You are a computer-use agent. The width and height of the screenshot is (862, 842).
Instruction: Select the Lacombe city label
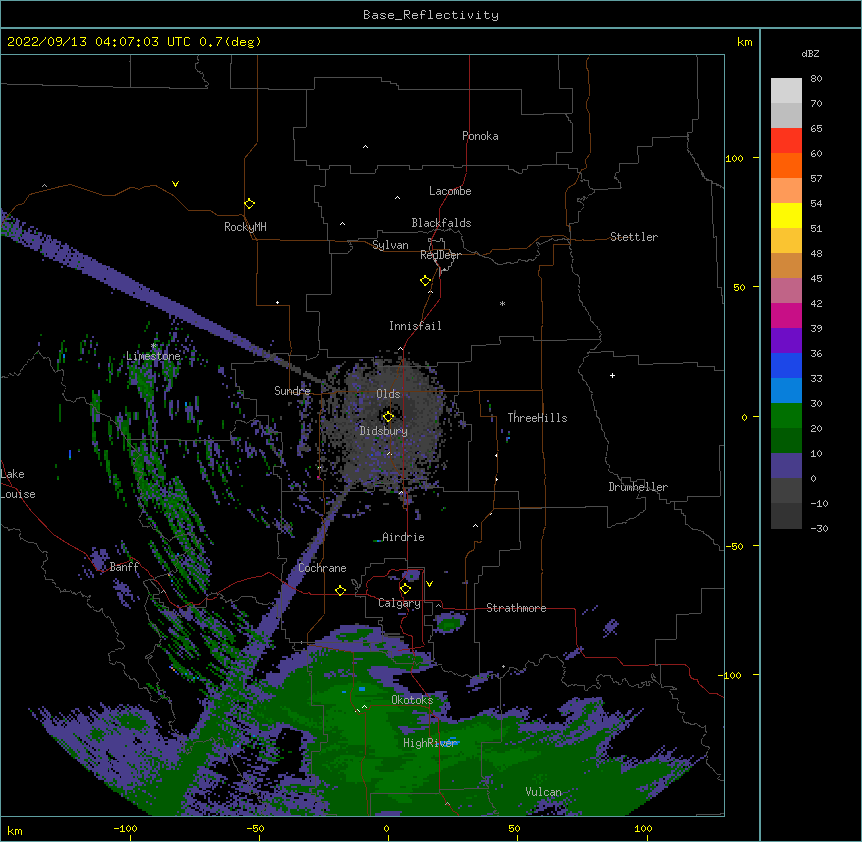(450, 191)
